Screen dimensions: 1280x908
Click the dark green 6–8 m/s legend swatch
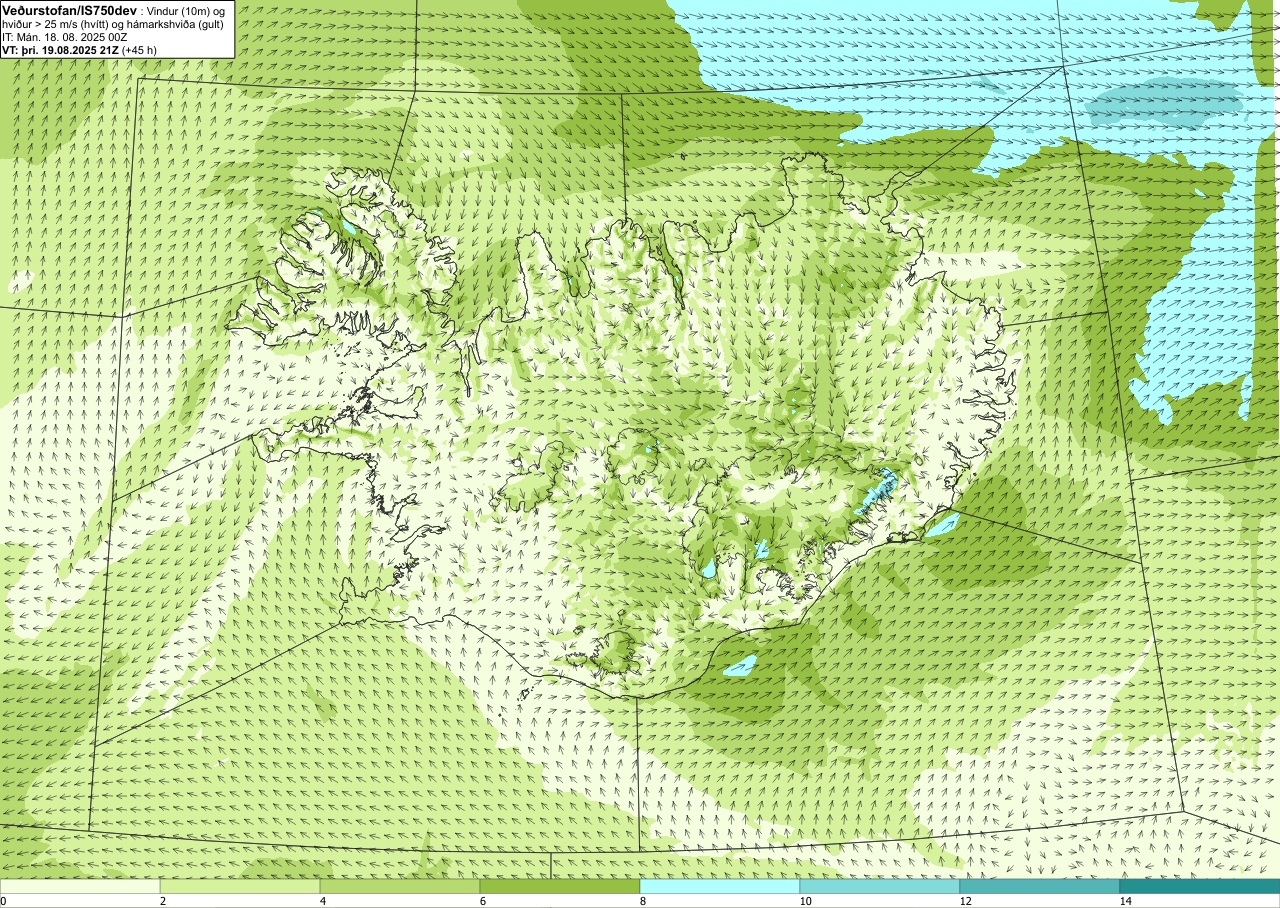560,887
